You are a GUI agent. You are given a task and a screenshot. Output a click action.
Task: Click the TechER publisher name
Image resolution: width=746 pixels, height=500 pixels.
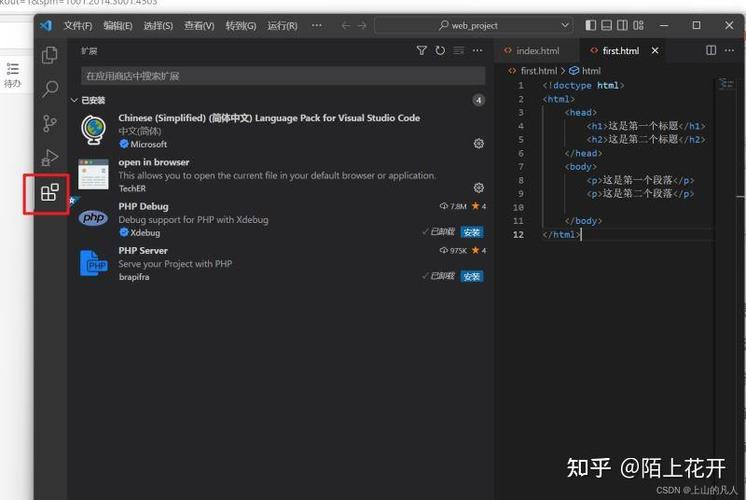pos(132,188)
